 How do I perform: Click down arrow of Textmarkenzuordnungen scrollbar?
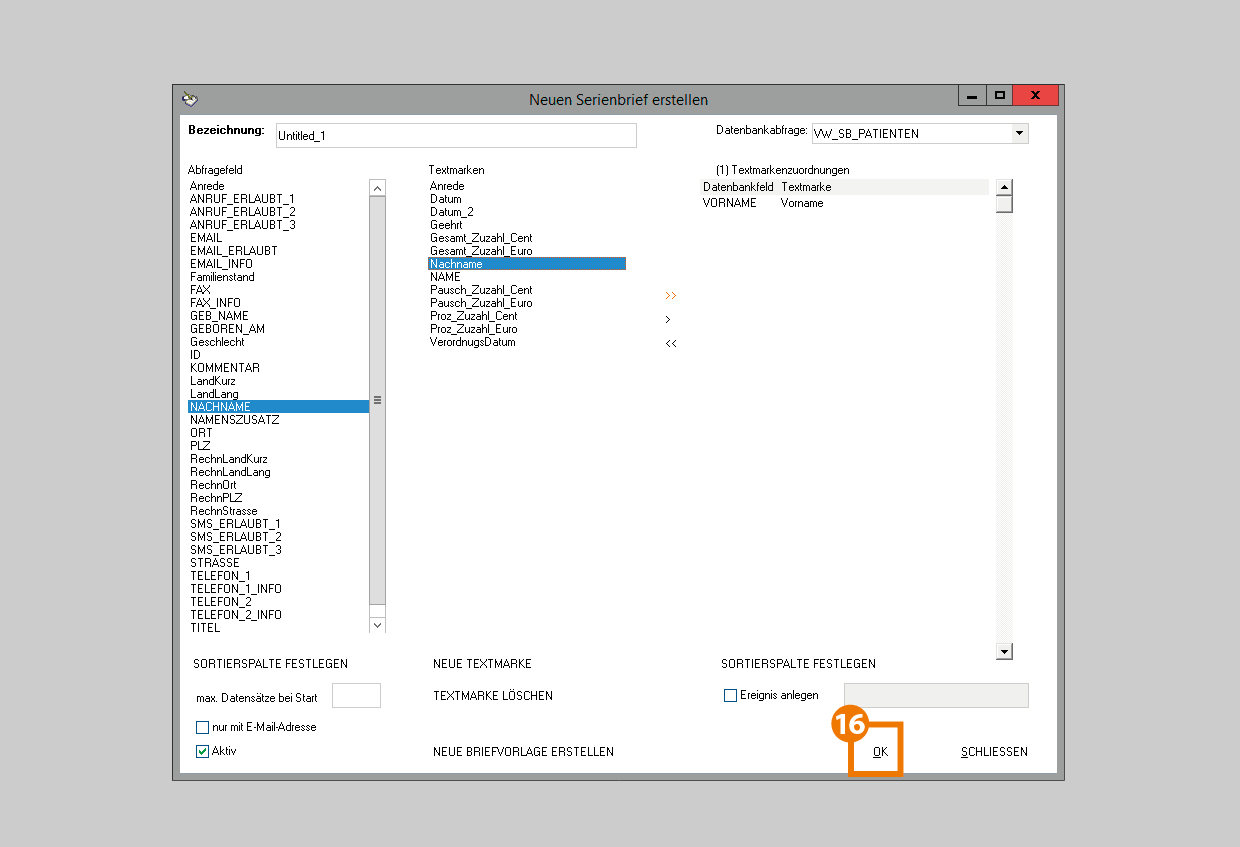[x=1004, y=652]
